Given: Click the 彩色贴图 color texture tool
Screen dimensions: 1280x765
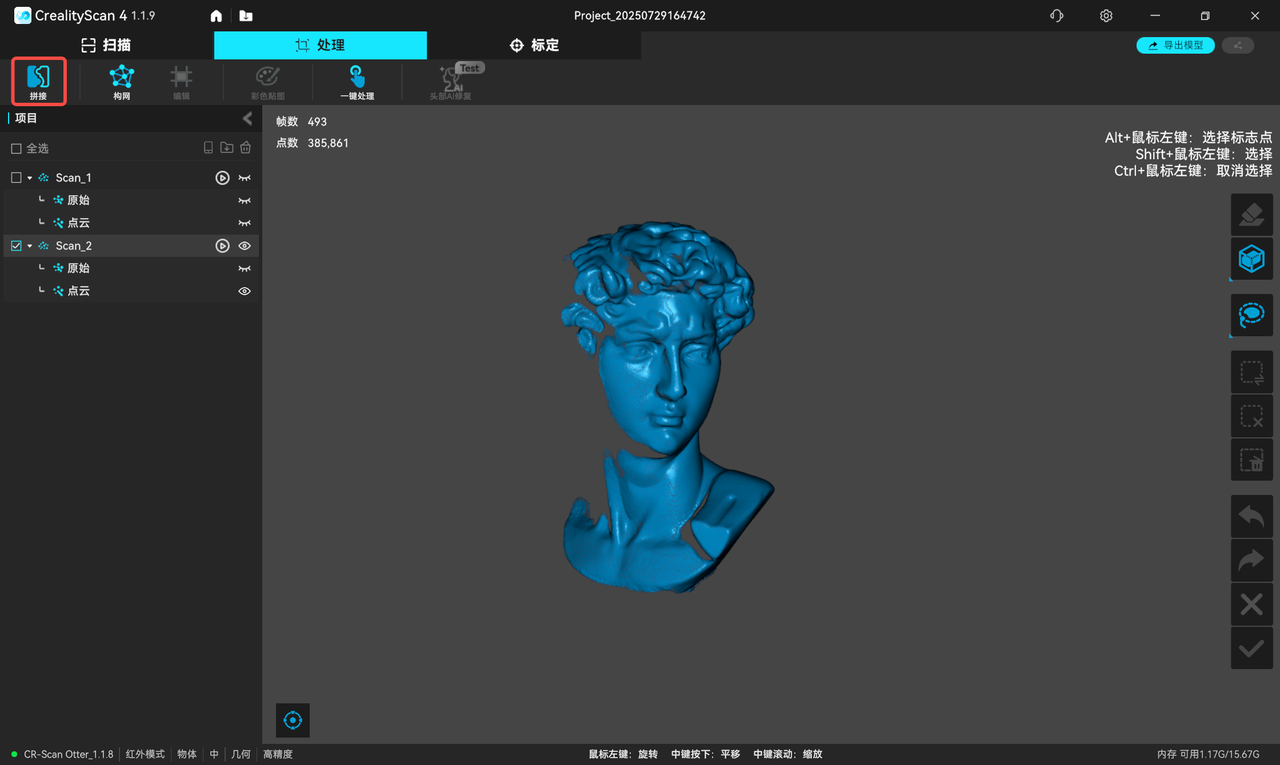Looking at the screenshot, I should pyautogui.click(x=268, y=81).
